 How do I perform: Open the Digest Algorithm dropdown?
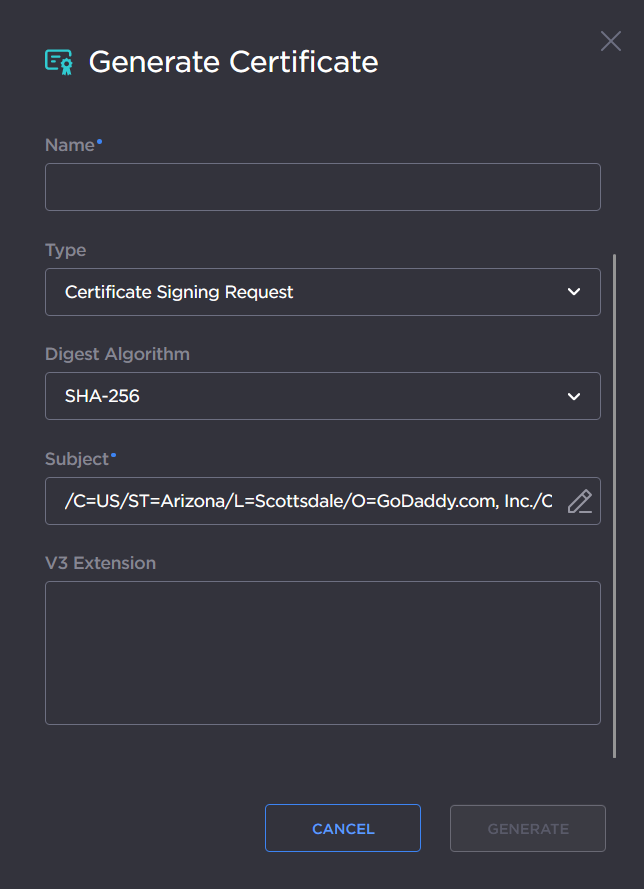coord(322,396)
